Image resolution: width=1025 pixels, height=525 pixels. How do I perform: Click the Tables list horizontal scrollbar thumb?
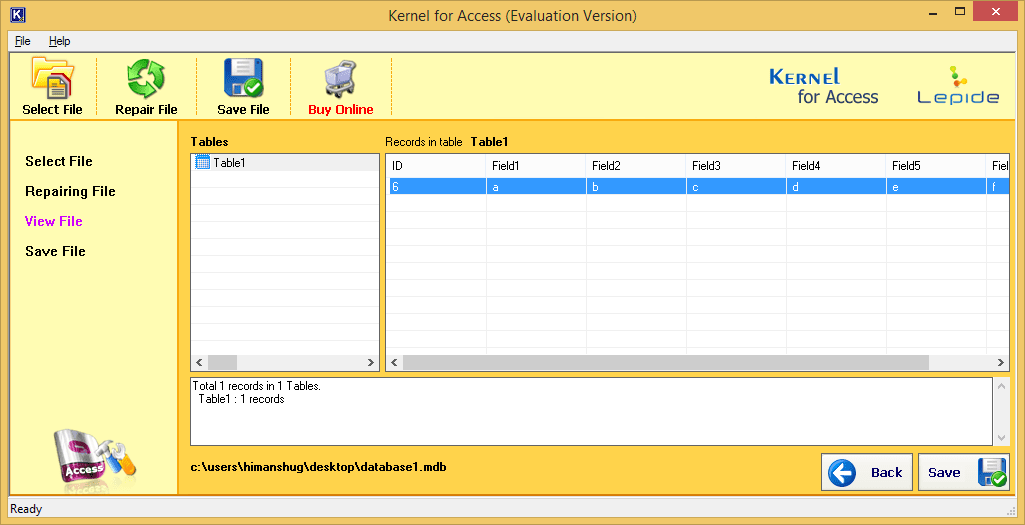click(x=222, y=362)
